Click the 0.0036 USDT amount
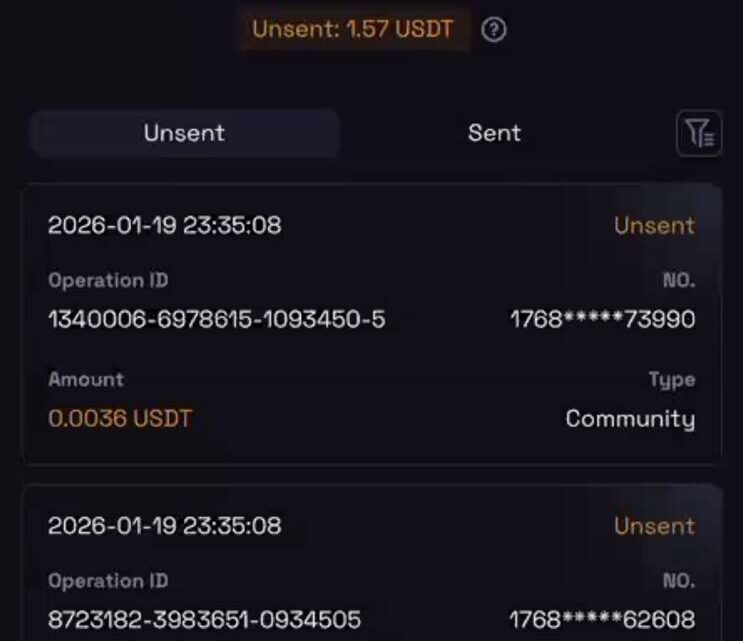 click(120, 418)
